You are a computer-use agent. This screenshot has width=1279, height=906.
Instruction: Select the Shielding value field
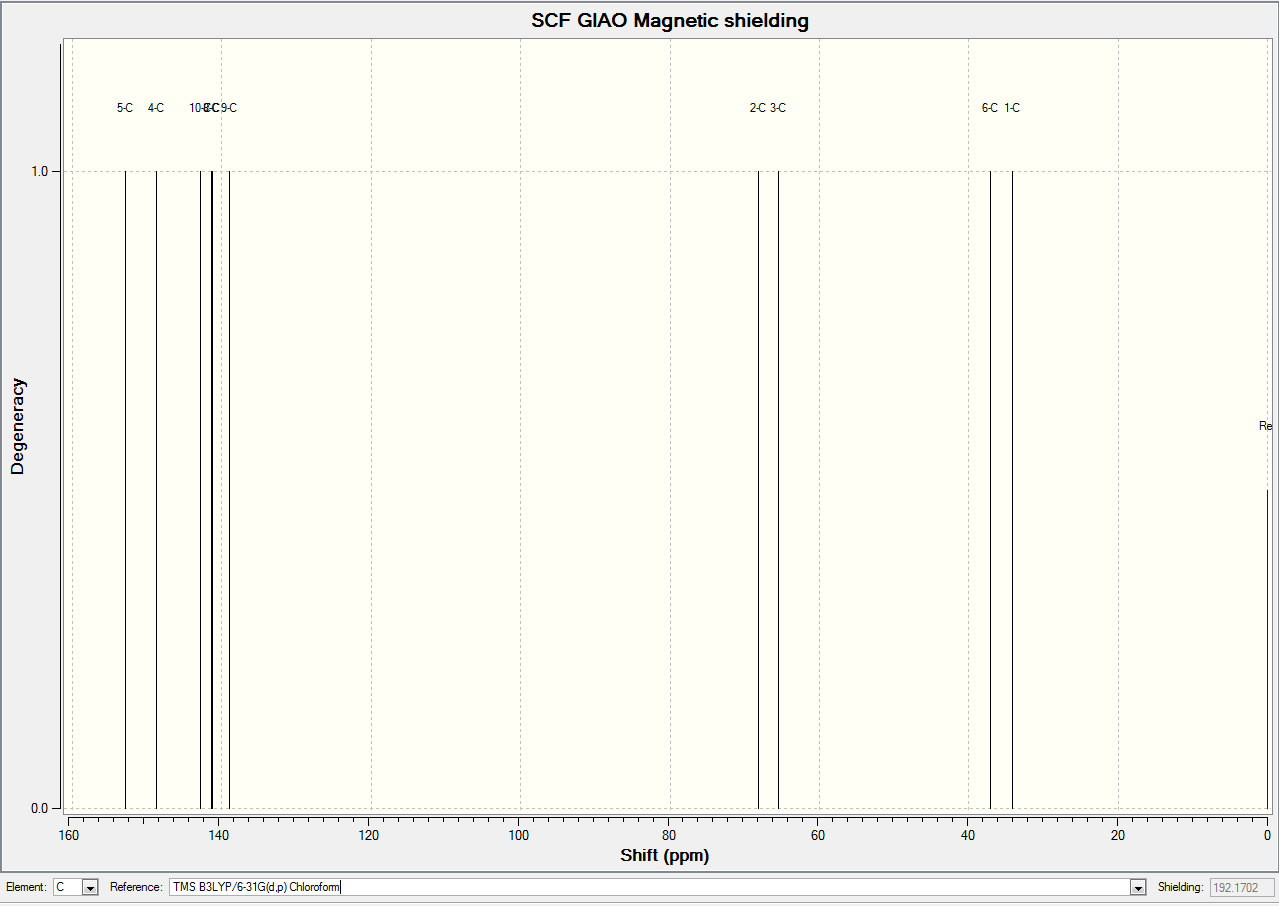[x=1242, y=887]
